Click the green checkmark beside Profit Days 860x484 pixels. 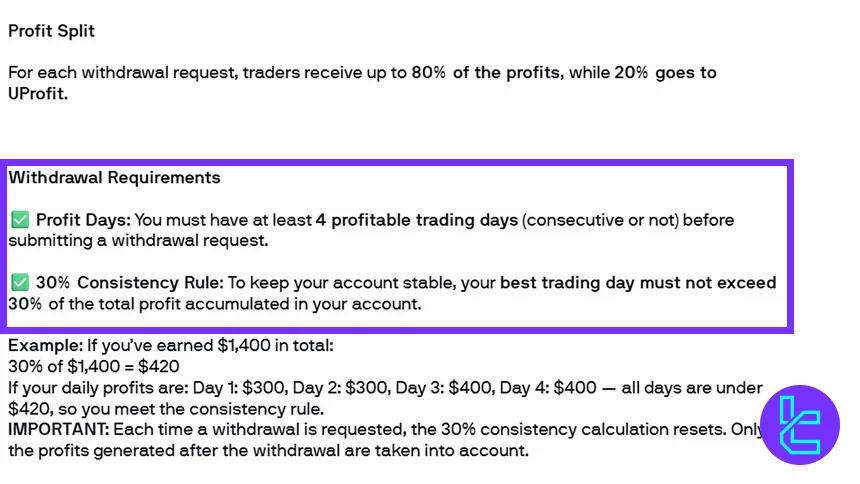(x=20, y=220)
